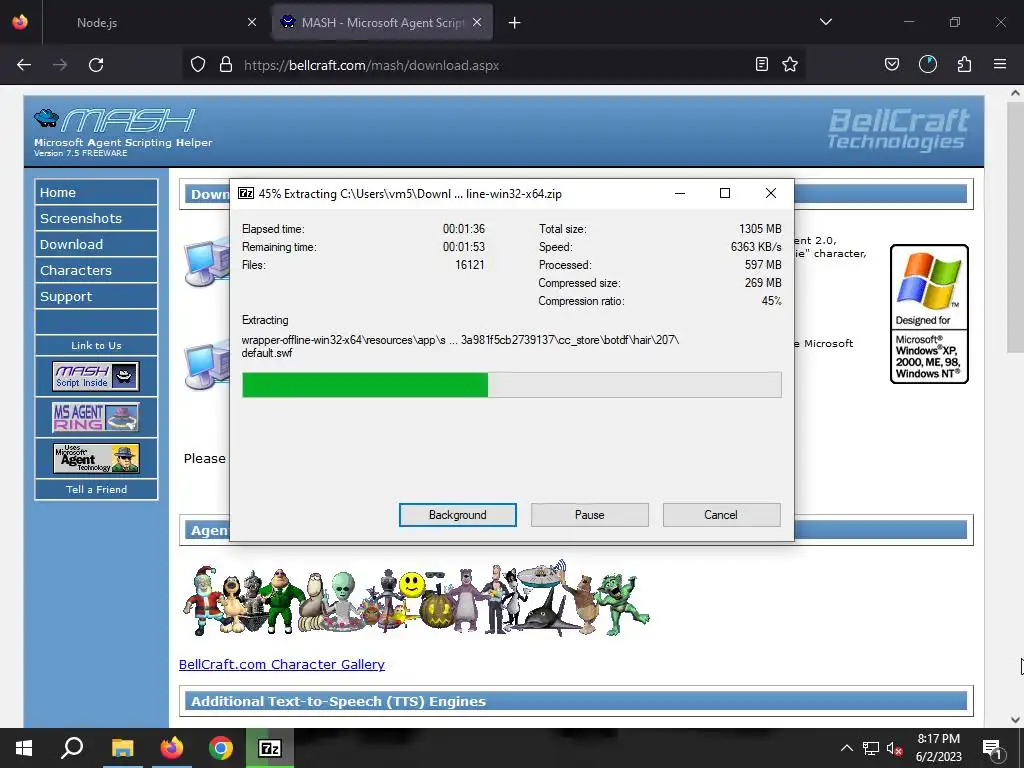
Task: Open File Explorer from taskbar
Action: 122,748
